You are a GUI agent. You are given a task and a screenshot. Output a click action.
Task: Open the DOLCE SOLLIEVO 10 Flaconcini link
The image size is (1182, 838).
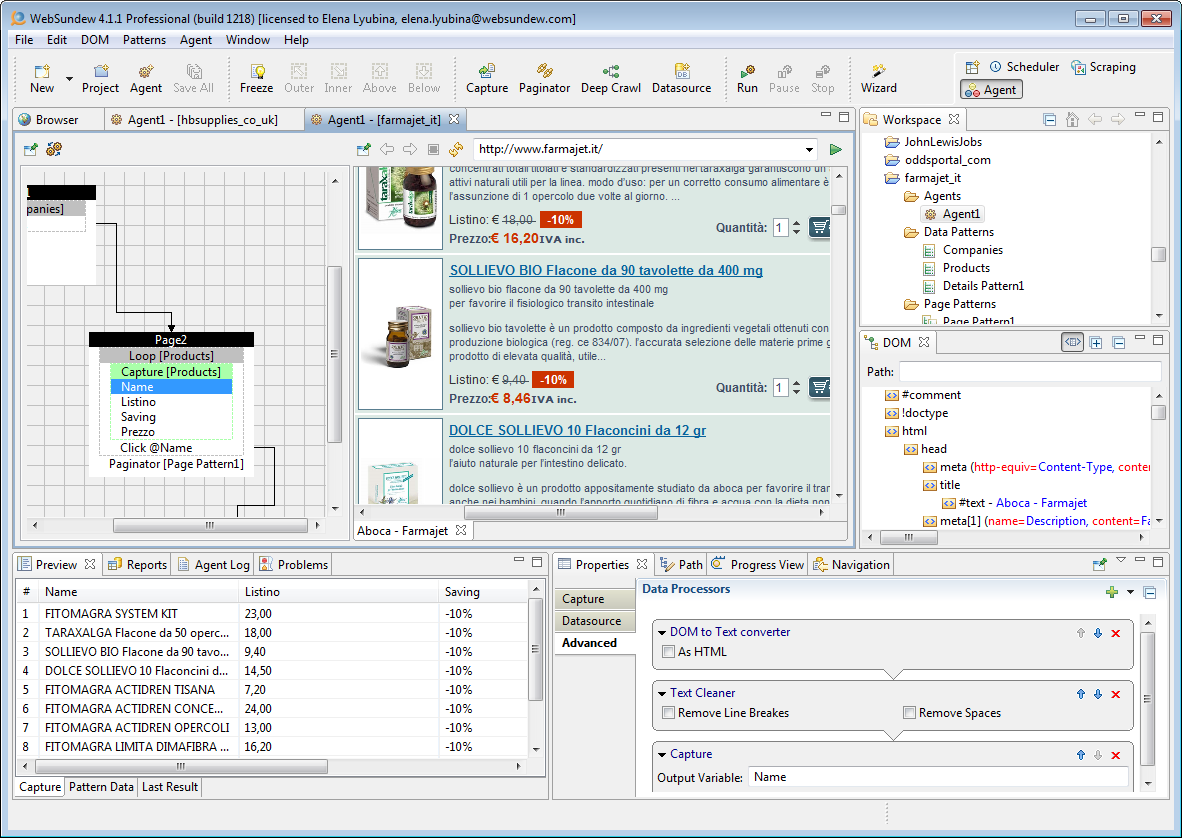577,430
